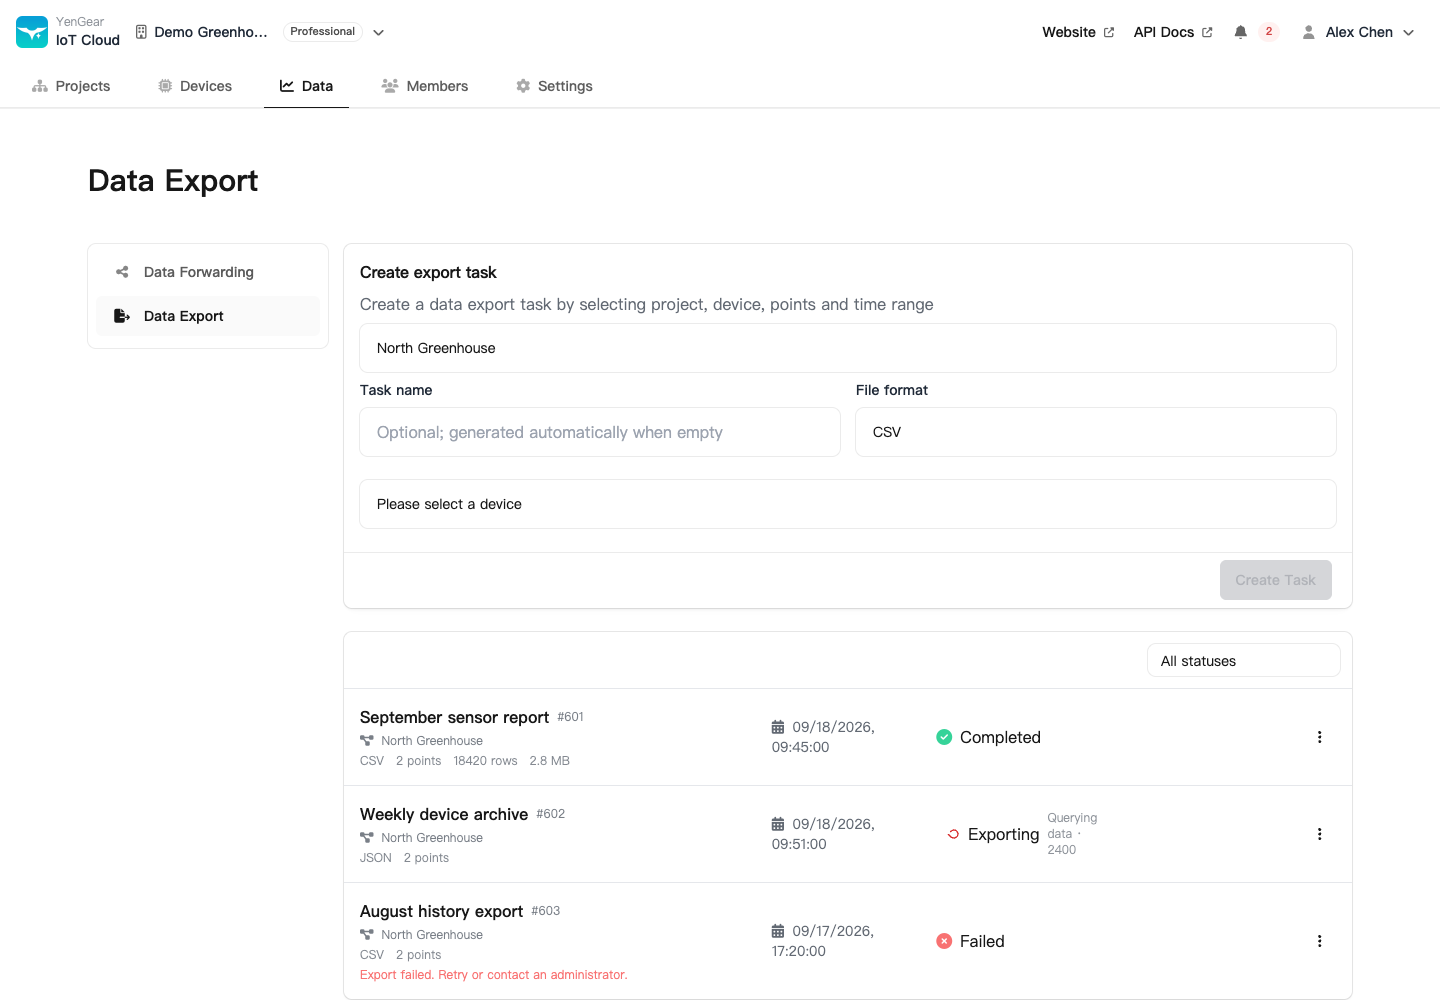Click the JSON format label
This screenshot has width=1440, height=1000.
tap(376, 858)
